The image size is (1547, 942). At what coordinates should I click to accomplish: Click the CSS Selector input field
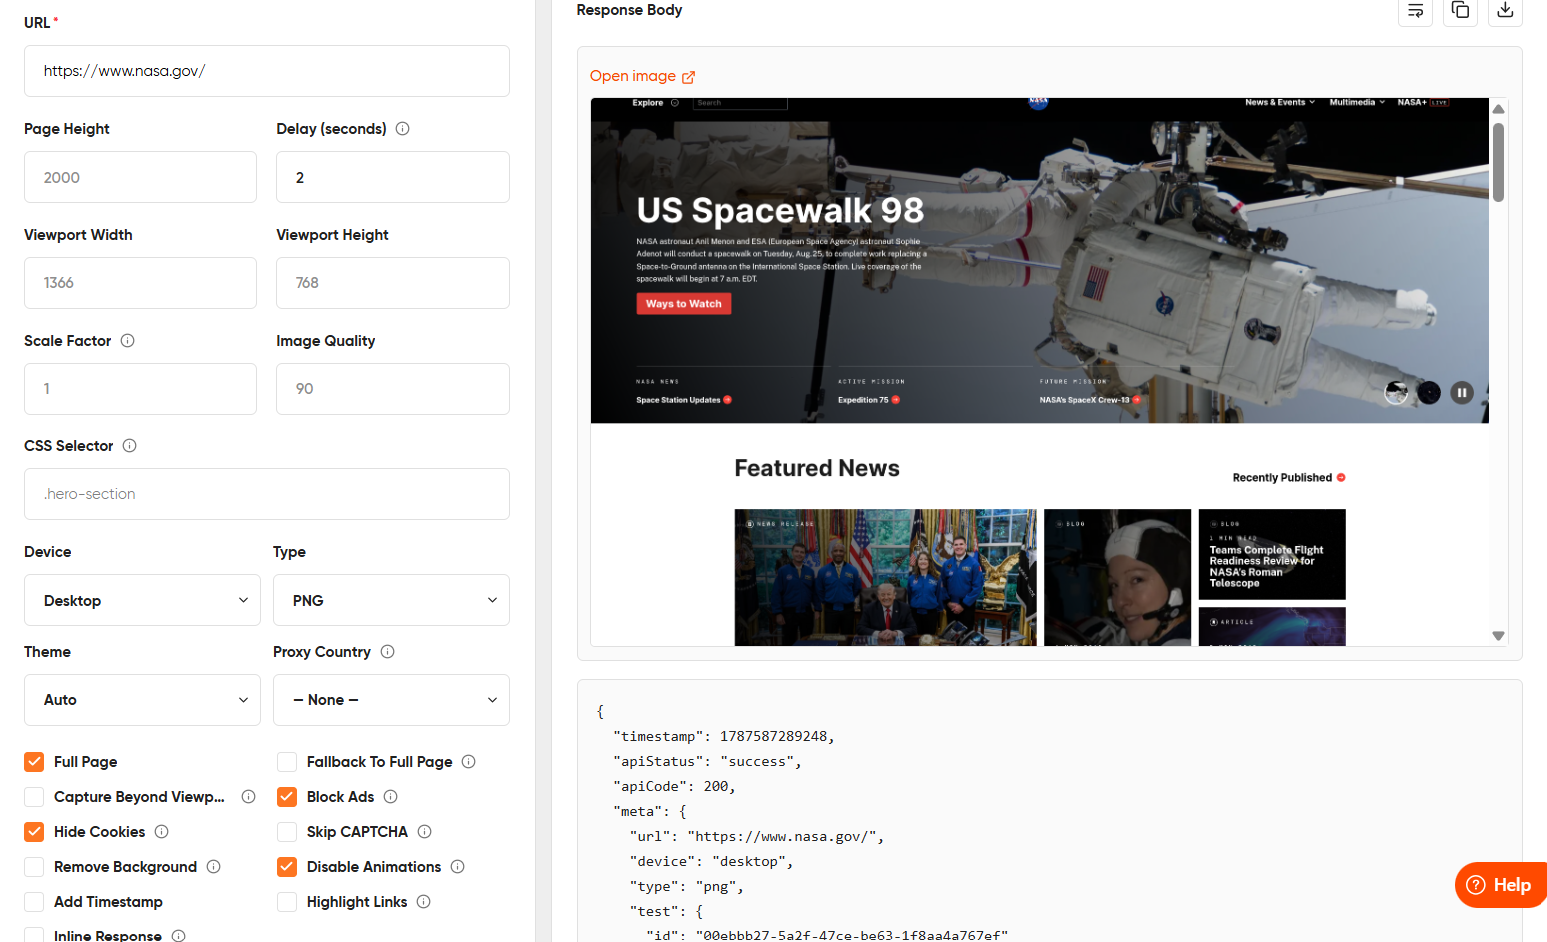[x=267, y=494]
